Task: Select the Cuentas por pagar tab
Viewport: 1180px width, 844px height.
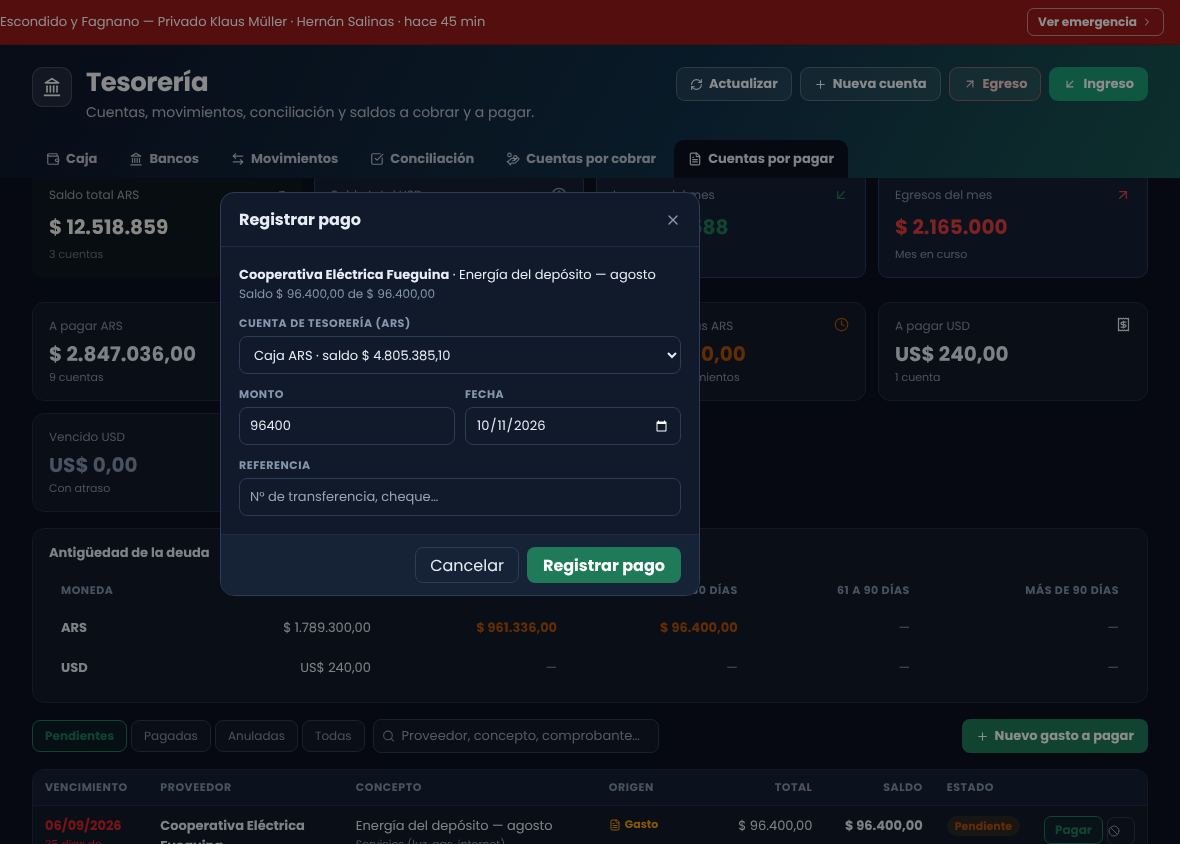Action: pos(761,159)
